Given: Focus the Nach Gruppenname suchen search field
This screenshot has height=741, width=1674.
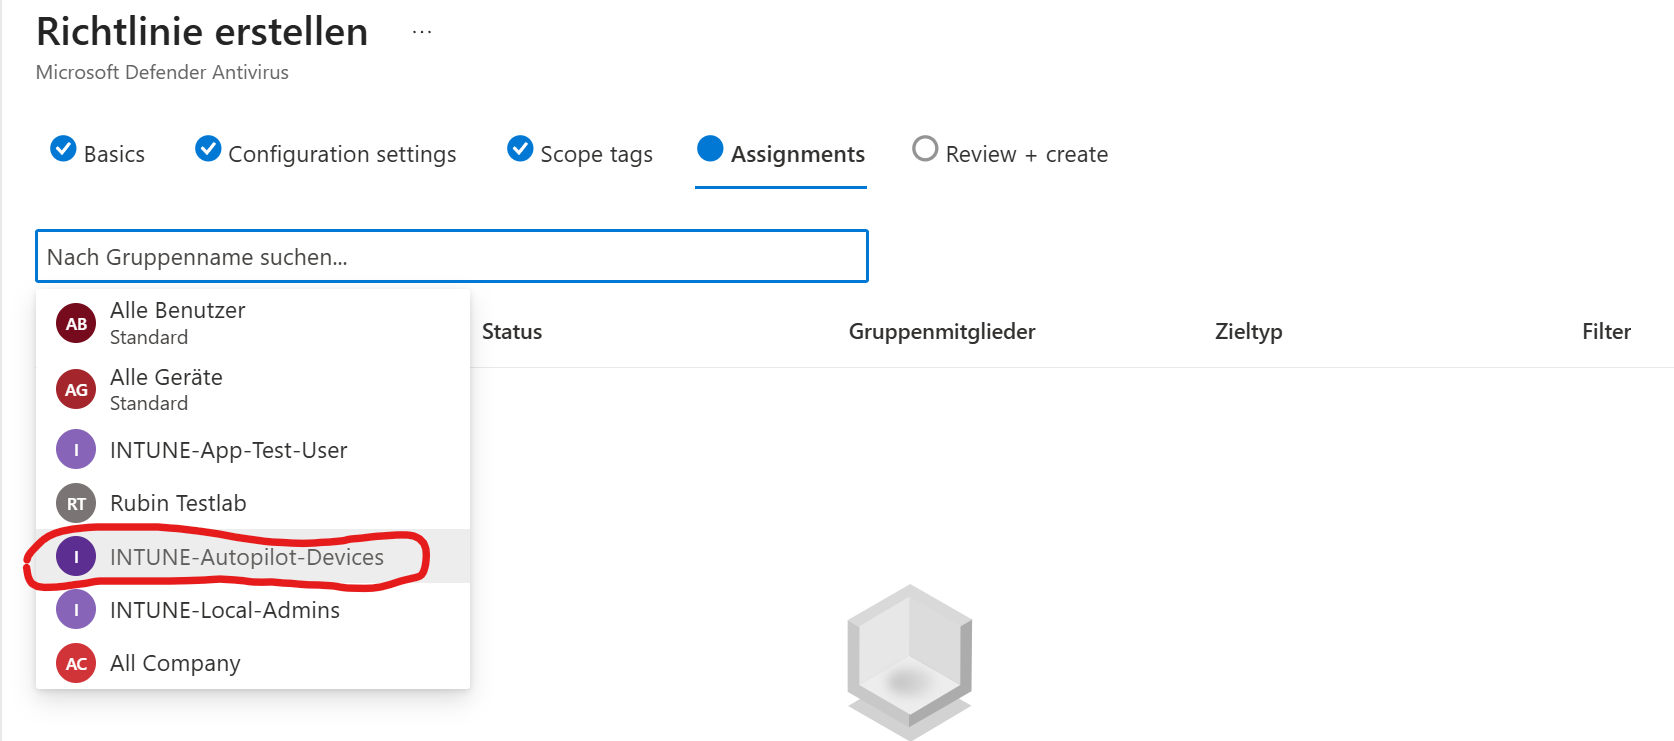Looking at the screenshot, I should coord(451,257).
